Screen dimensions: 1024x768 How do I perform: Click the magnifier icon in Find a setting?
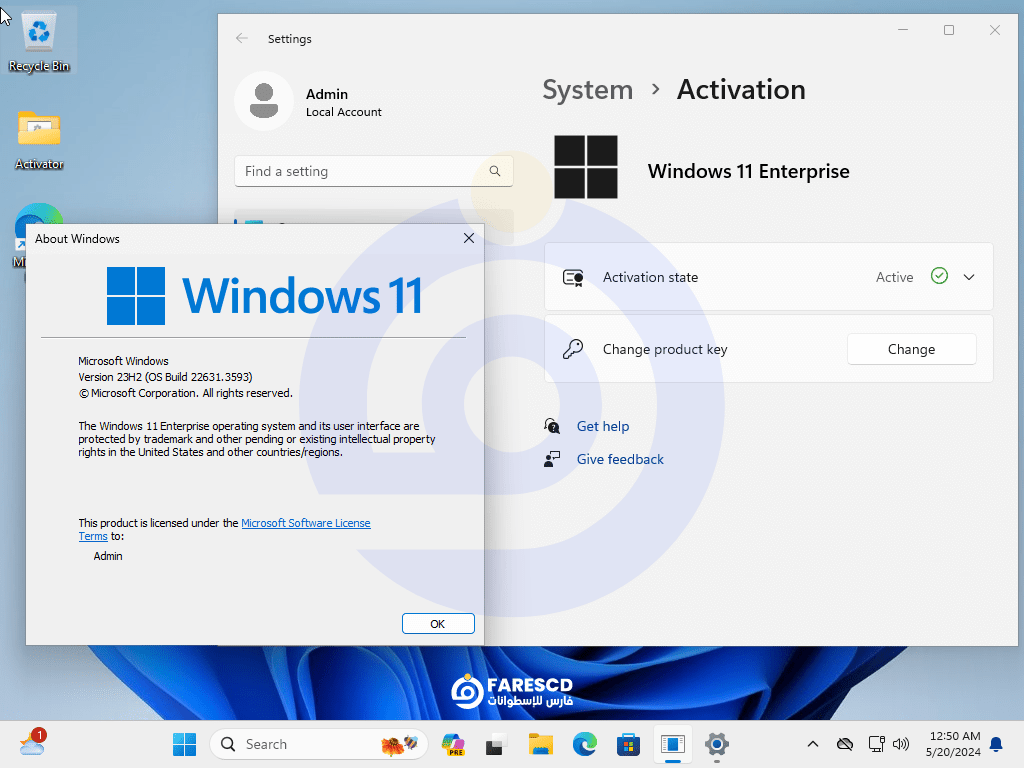coord(495,171)
